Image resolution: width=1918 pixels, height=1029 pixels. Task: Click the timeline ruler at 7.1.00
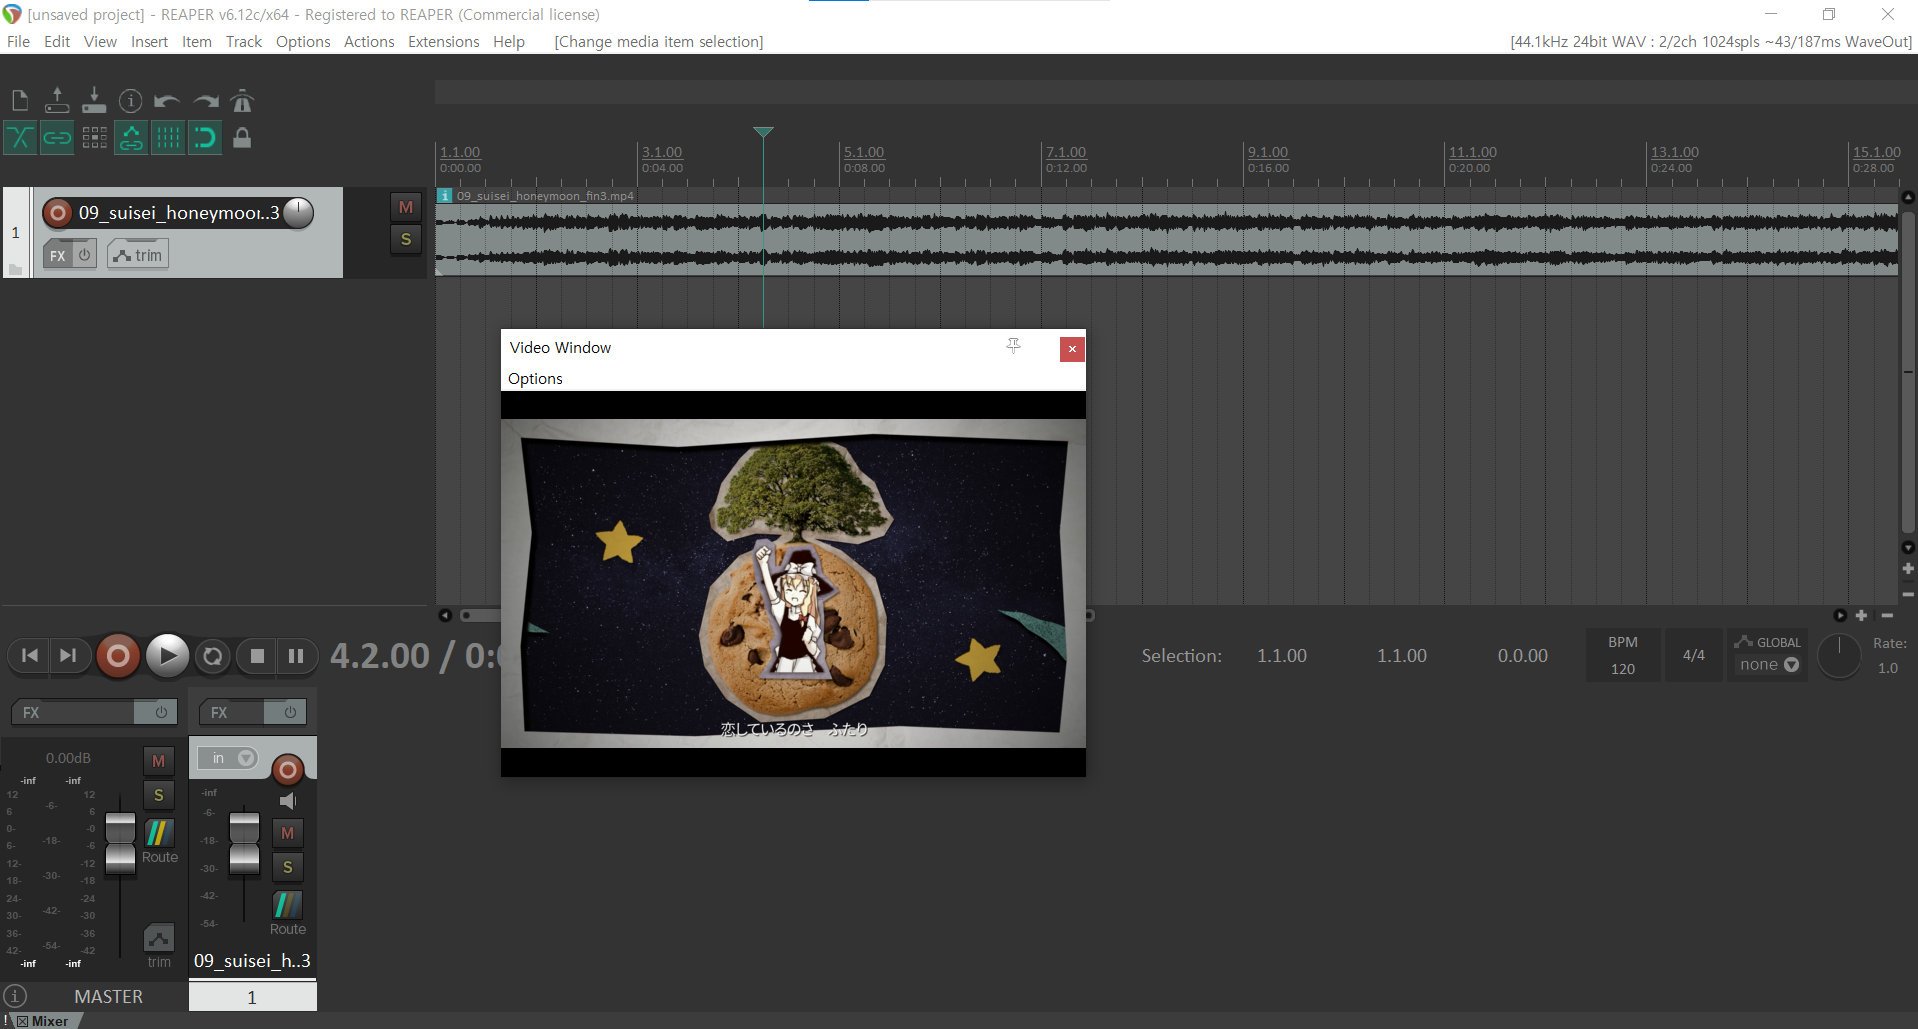(1066, 152)
